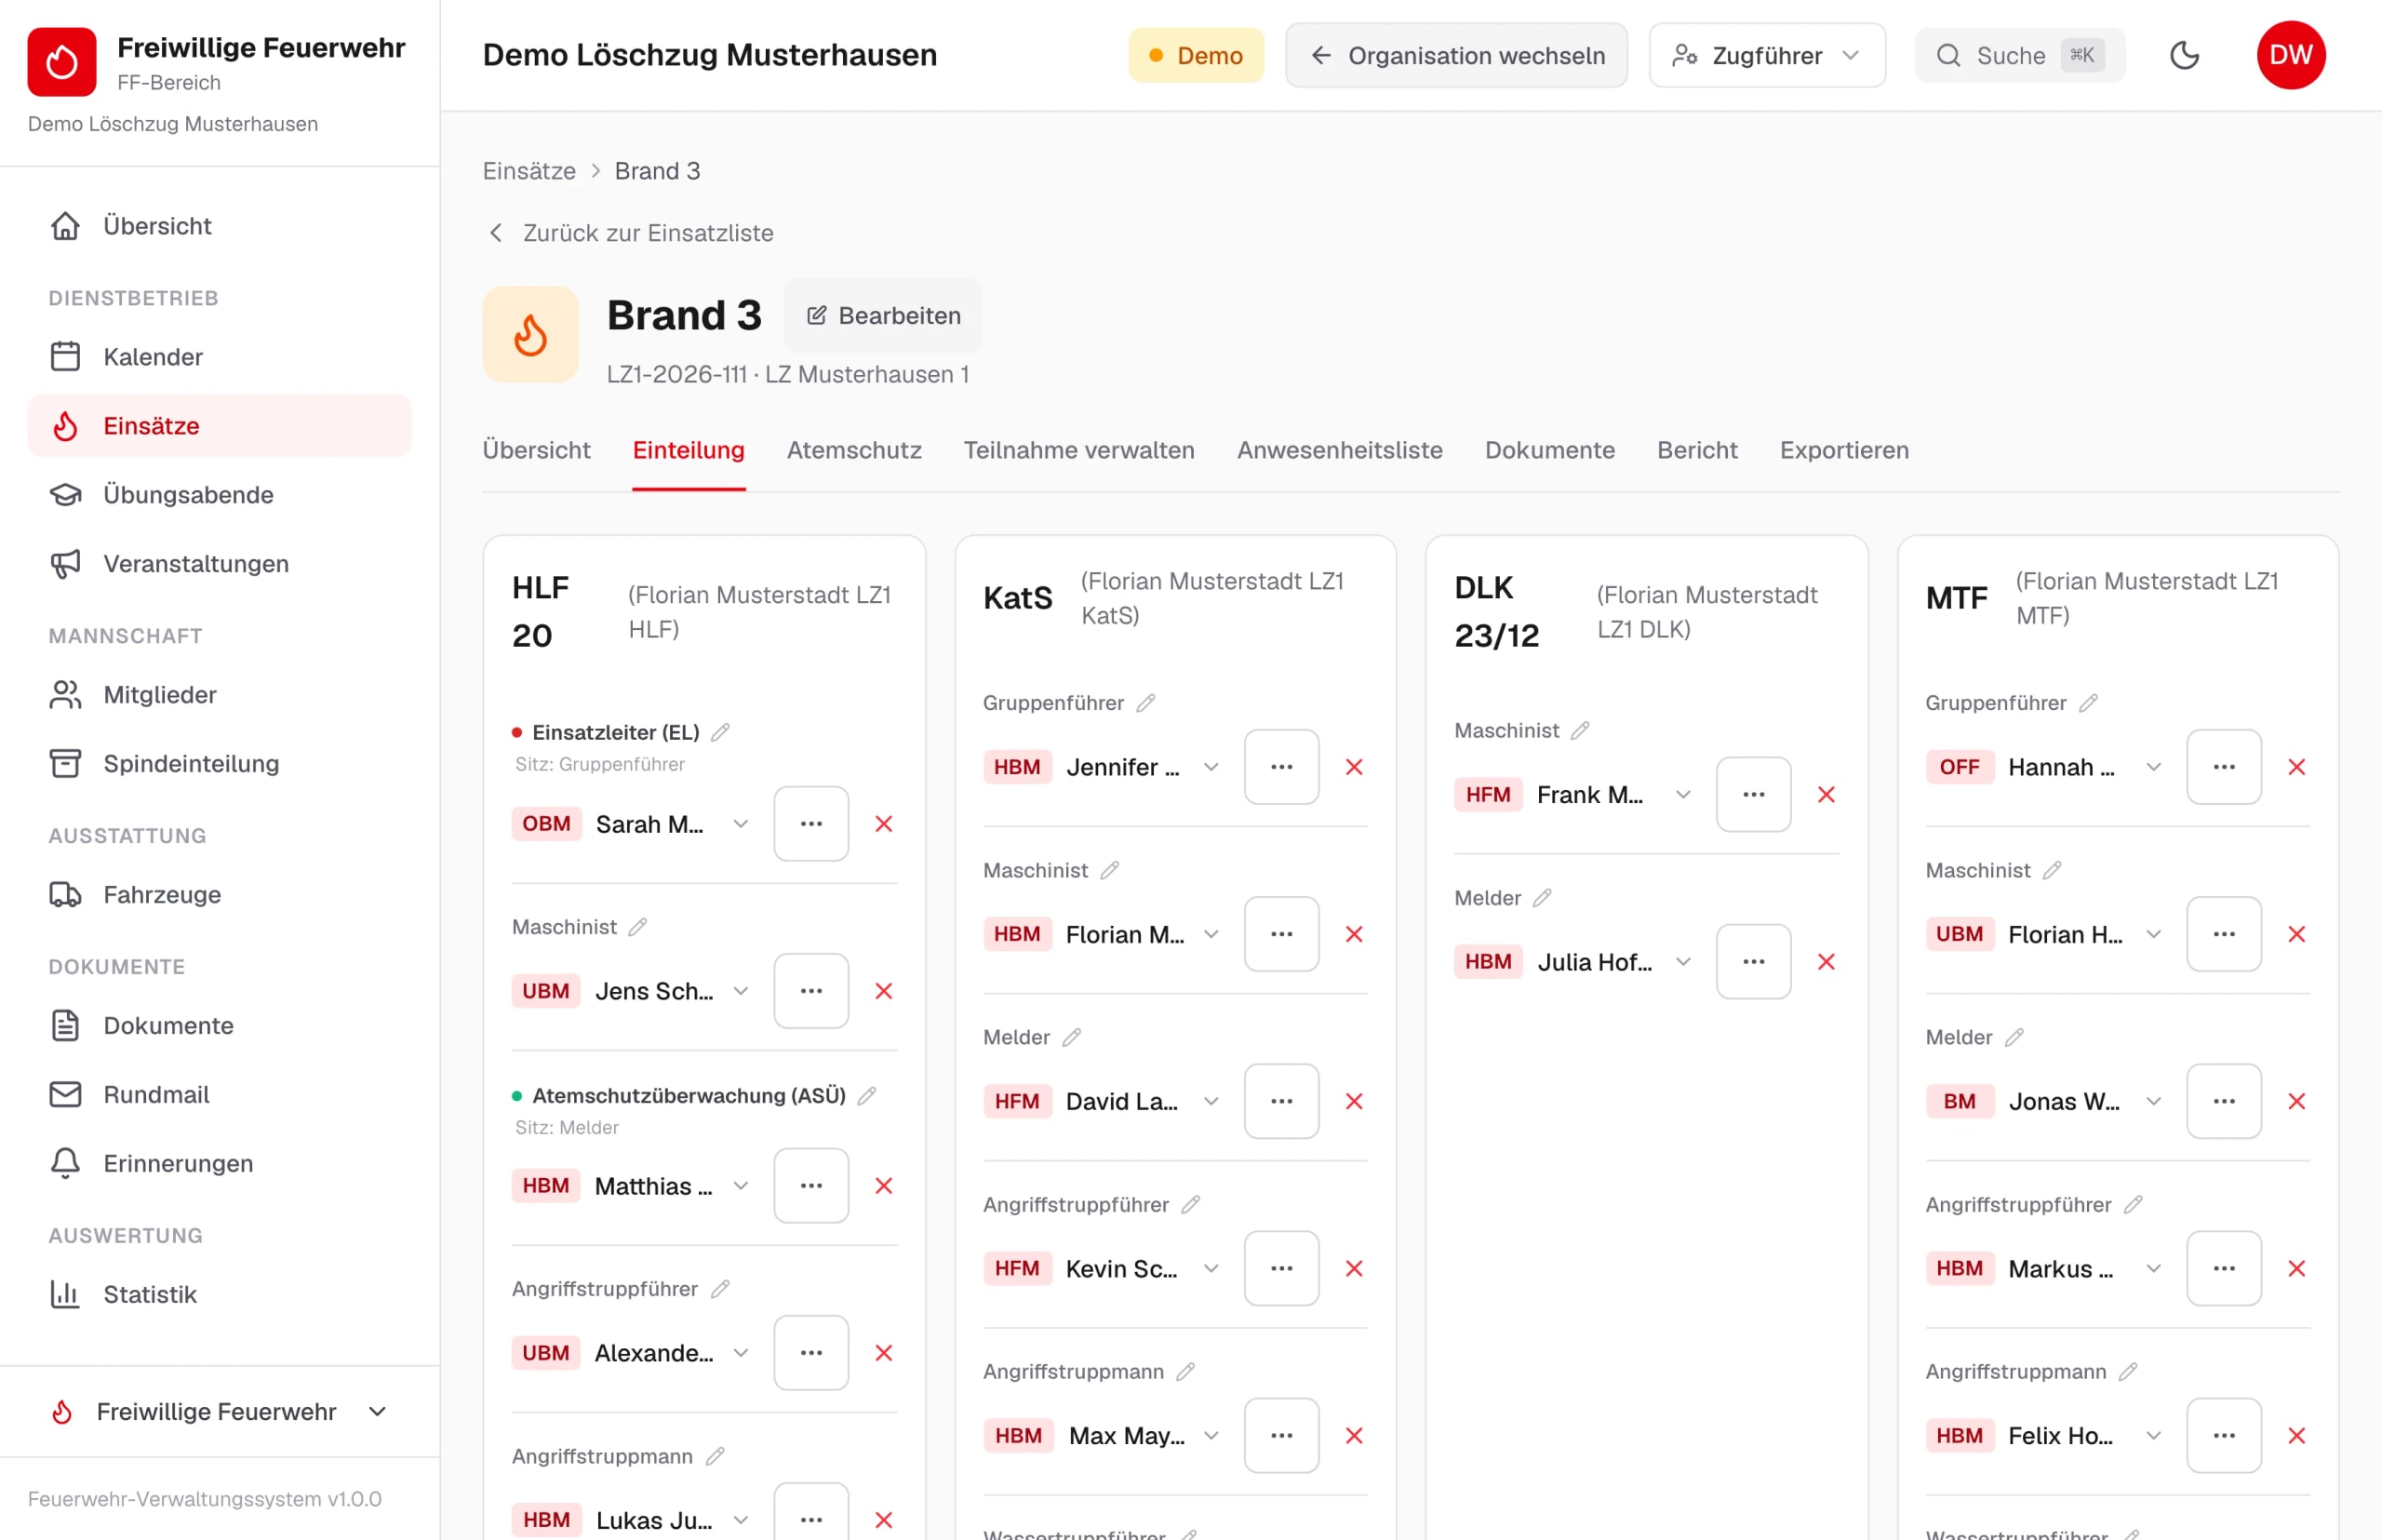The height and width of the screenshot is (1540, 2382).
Task: Edit the DLK Melder pencil icon
Action: tap(1542, 898)
